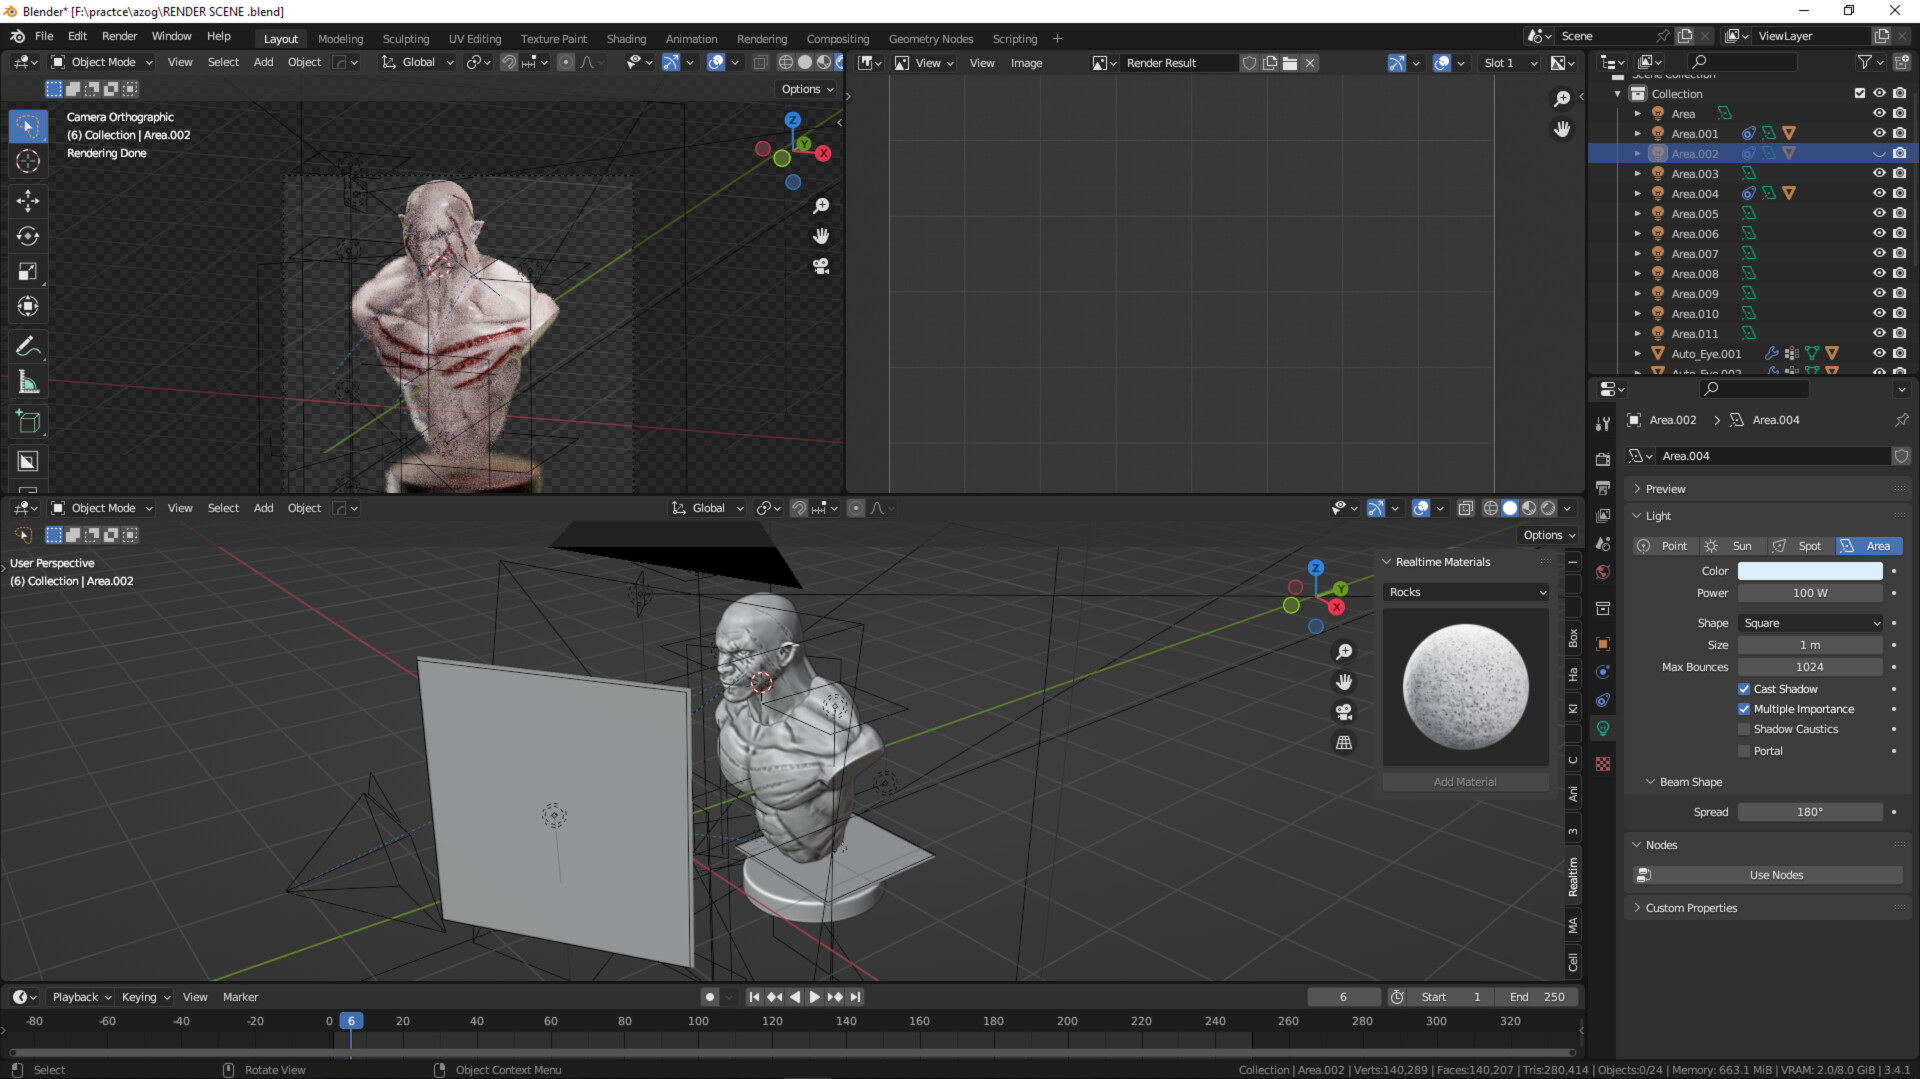The image size is (1920, 1079).
Task: Hide Area.003 with its eye toggle
Action: (1879, 173)
